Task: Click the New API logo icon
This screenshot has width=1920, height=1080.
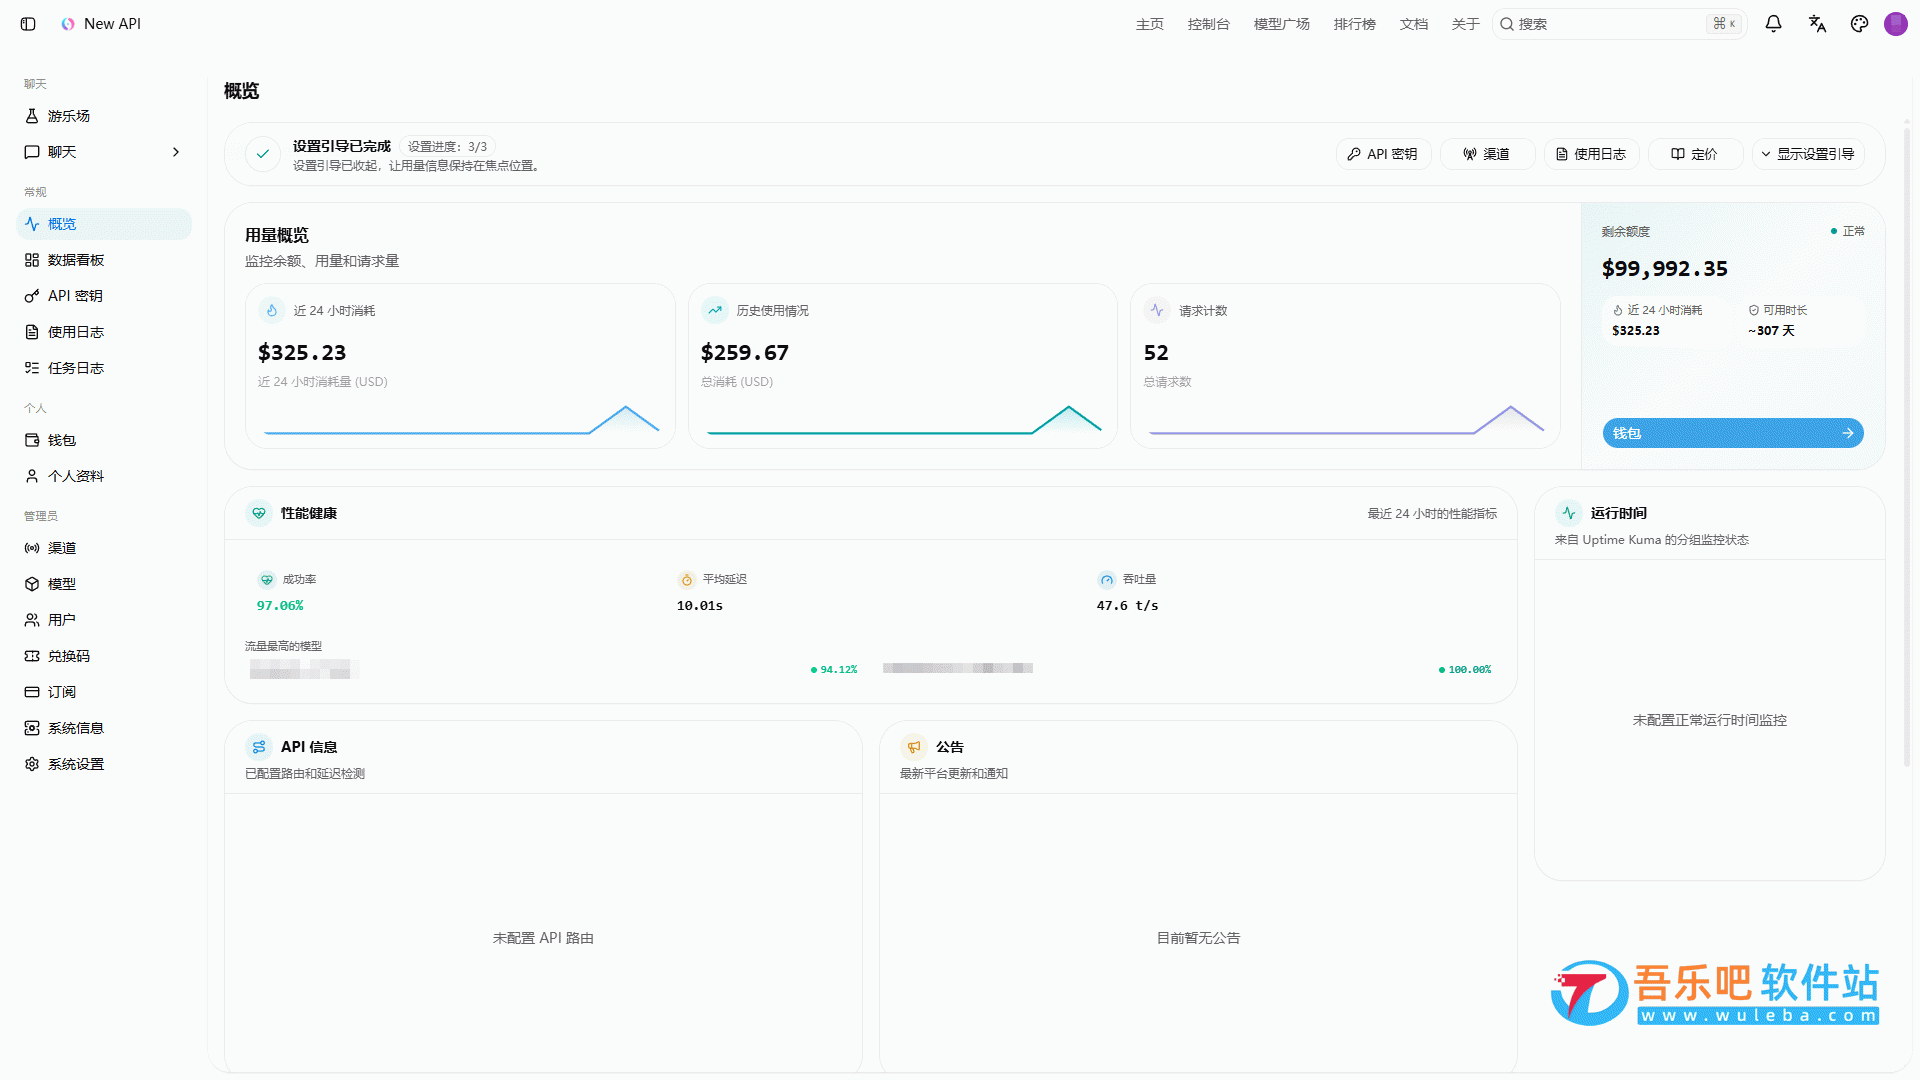Action: (68, 24)
